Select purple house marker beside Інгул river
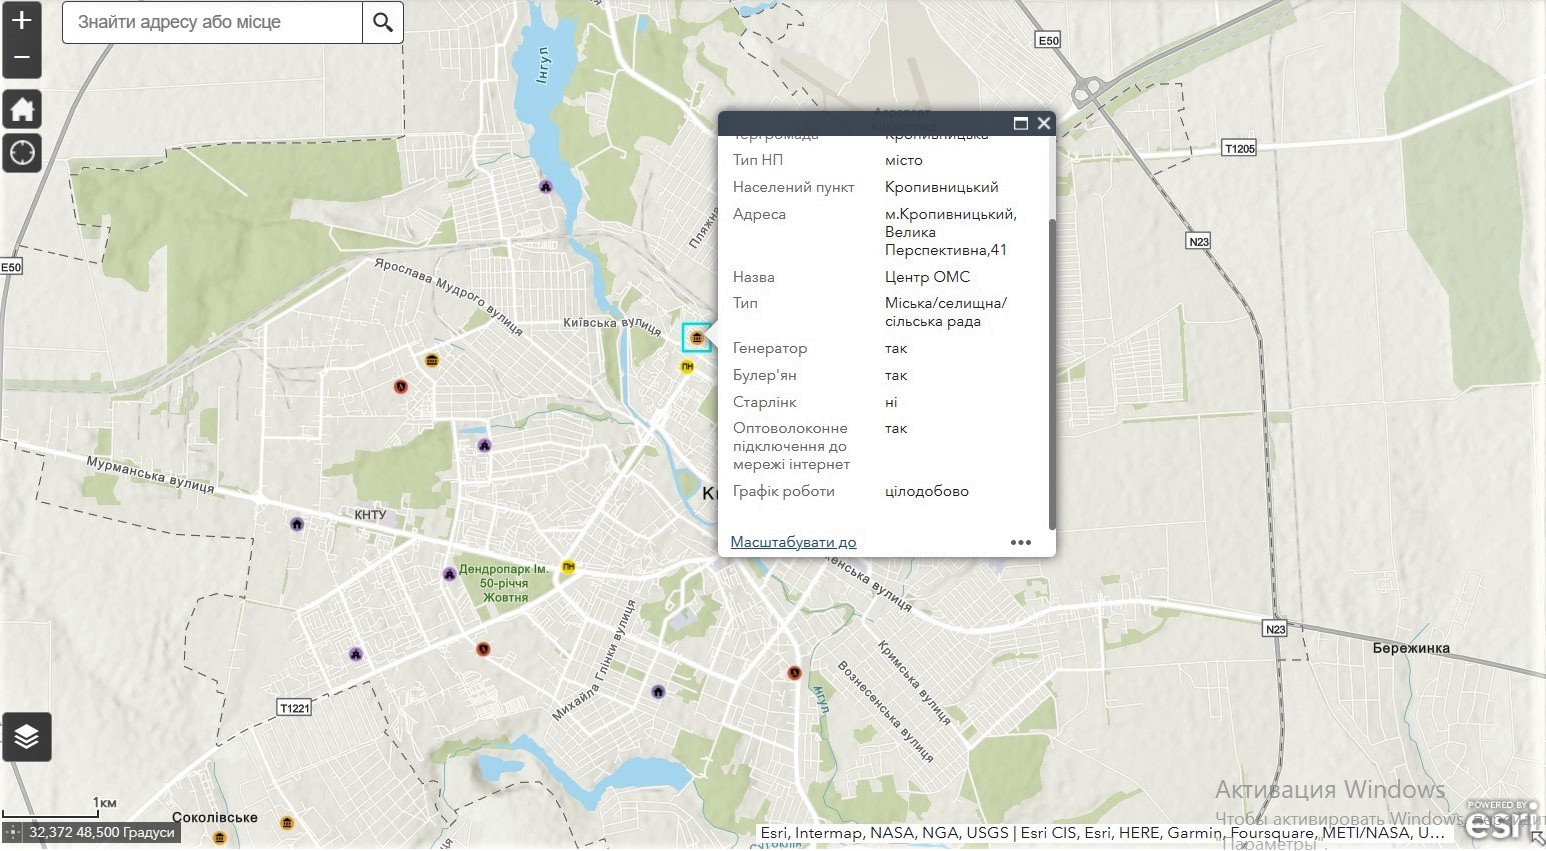 click(x=546, y=186)
